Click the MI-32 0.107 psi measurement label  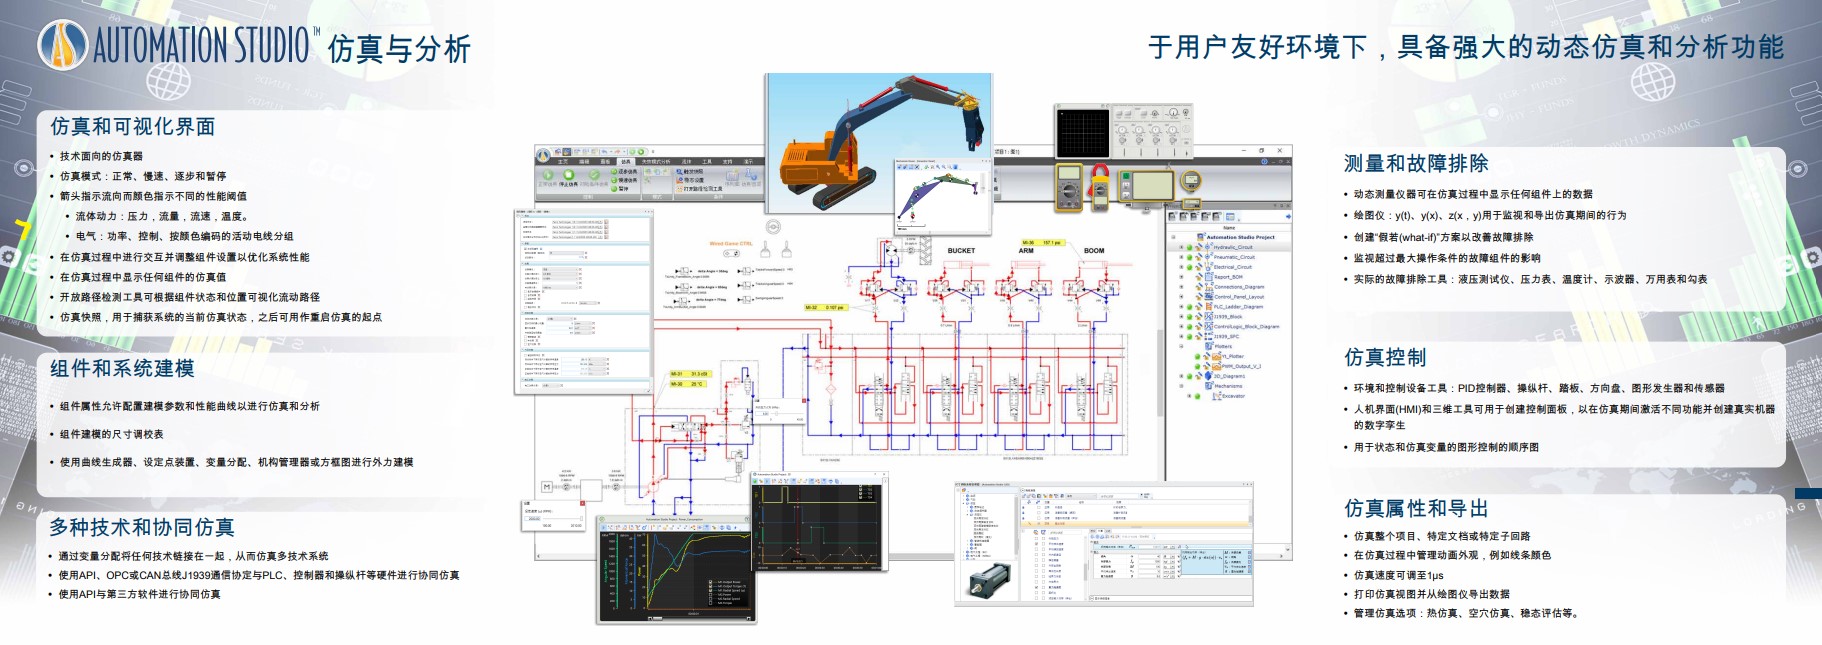coord(826,308)
